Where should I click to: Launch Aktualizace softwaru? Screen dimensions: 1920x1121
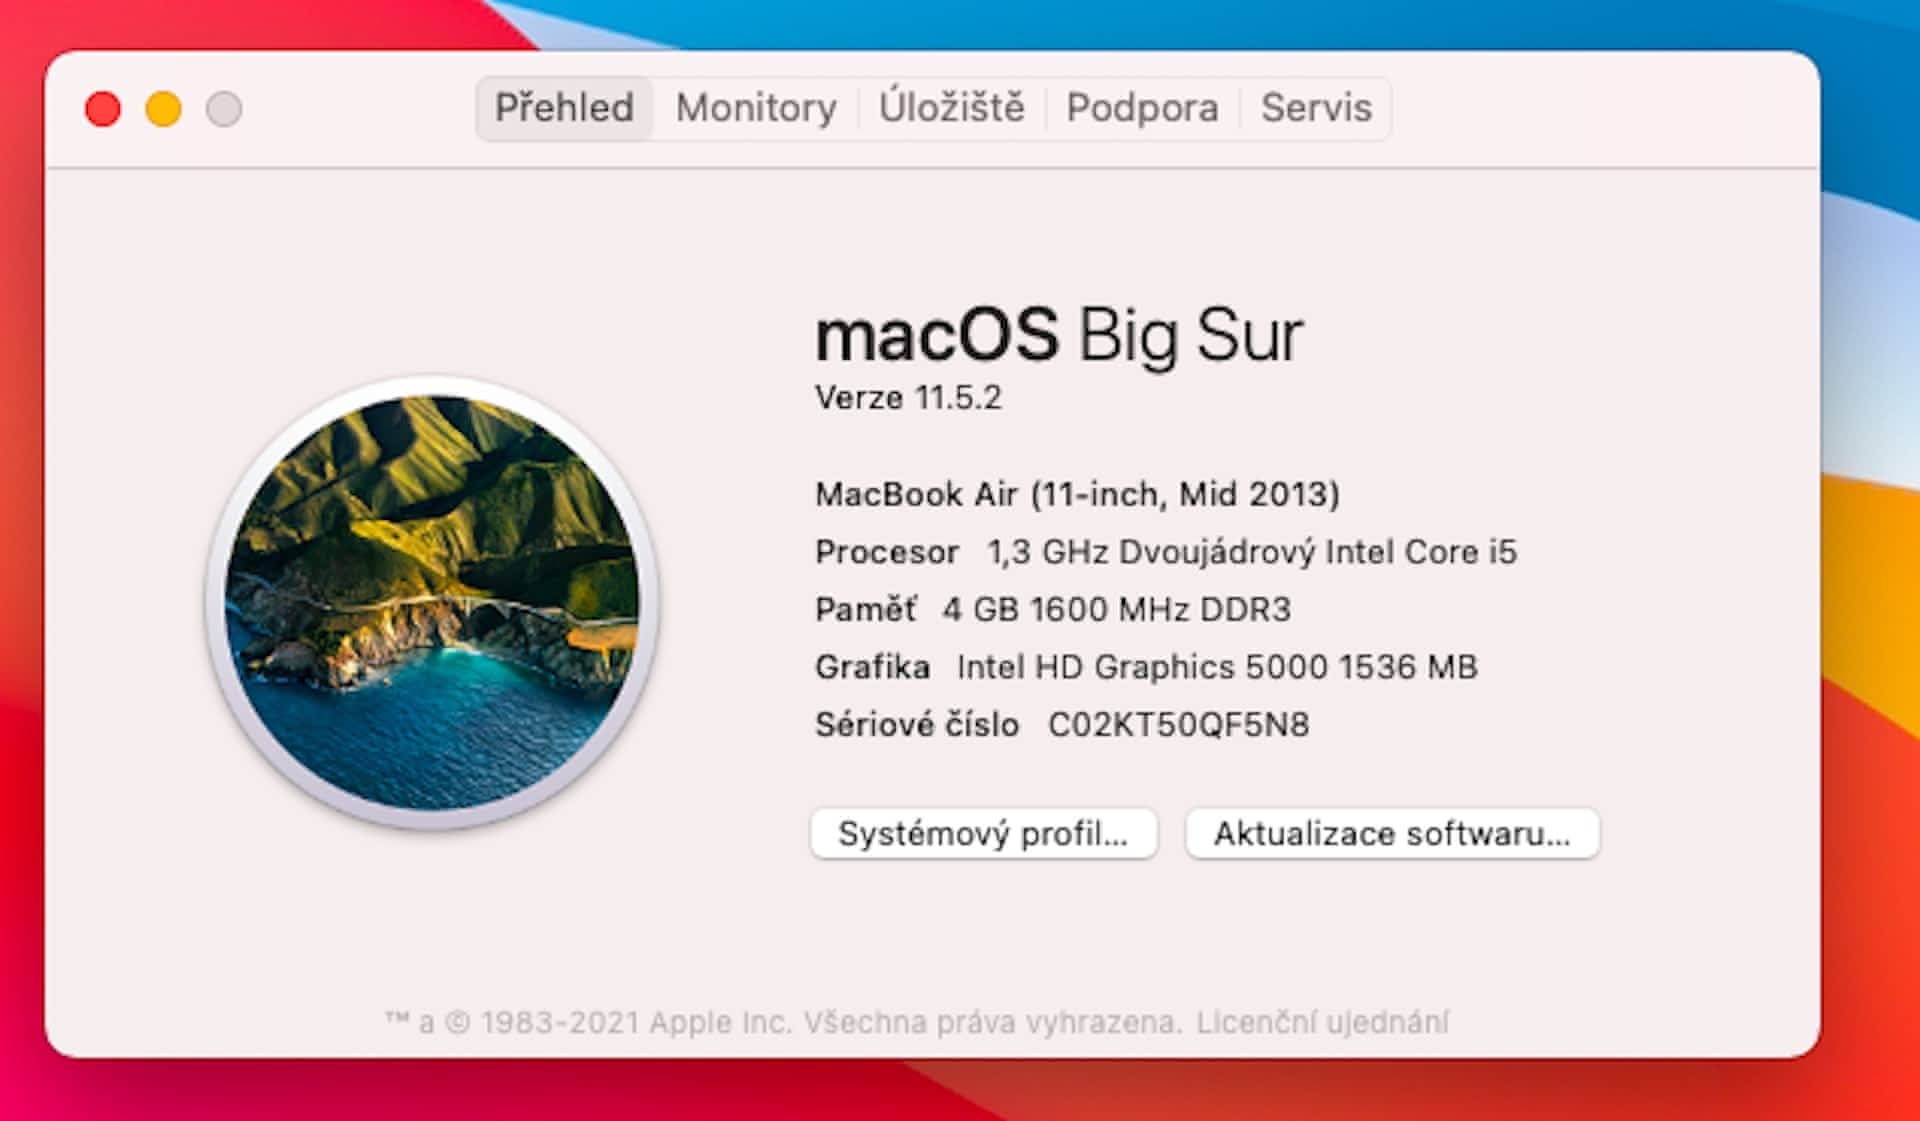[x=1392, y=833]
